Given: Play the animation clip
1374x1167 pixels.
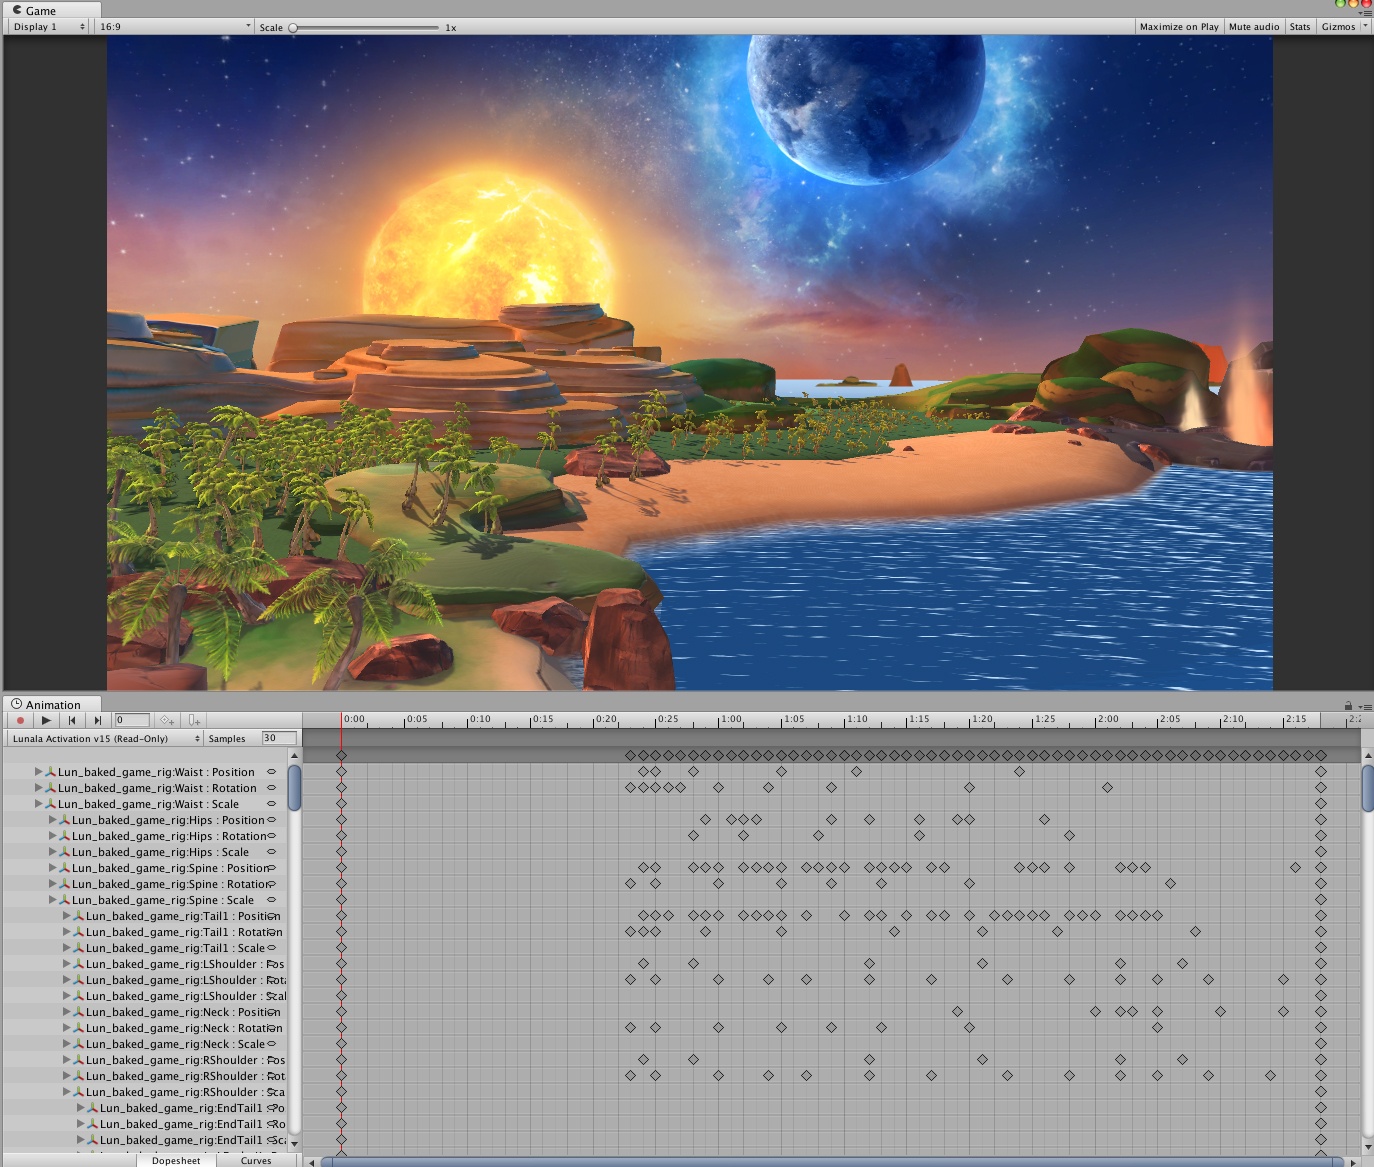Looking at the screenshot, I should click(46, 720).
